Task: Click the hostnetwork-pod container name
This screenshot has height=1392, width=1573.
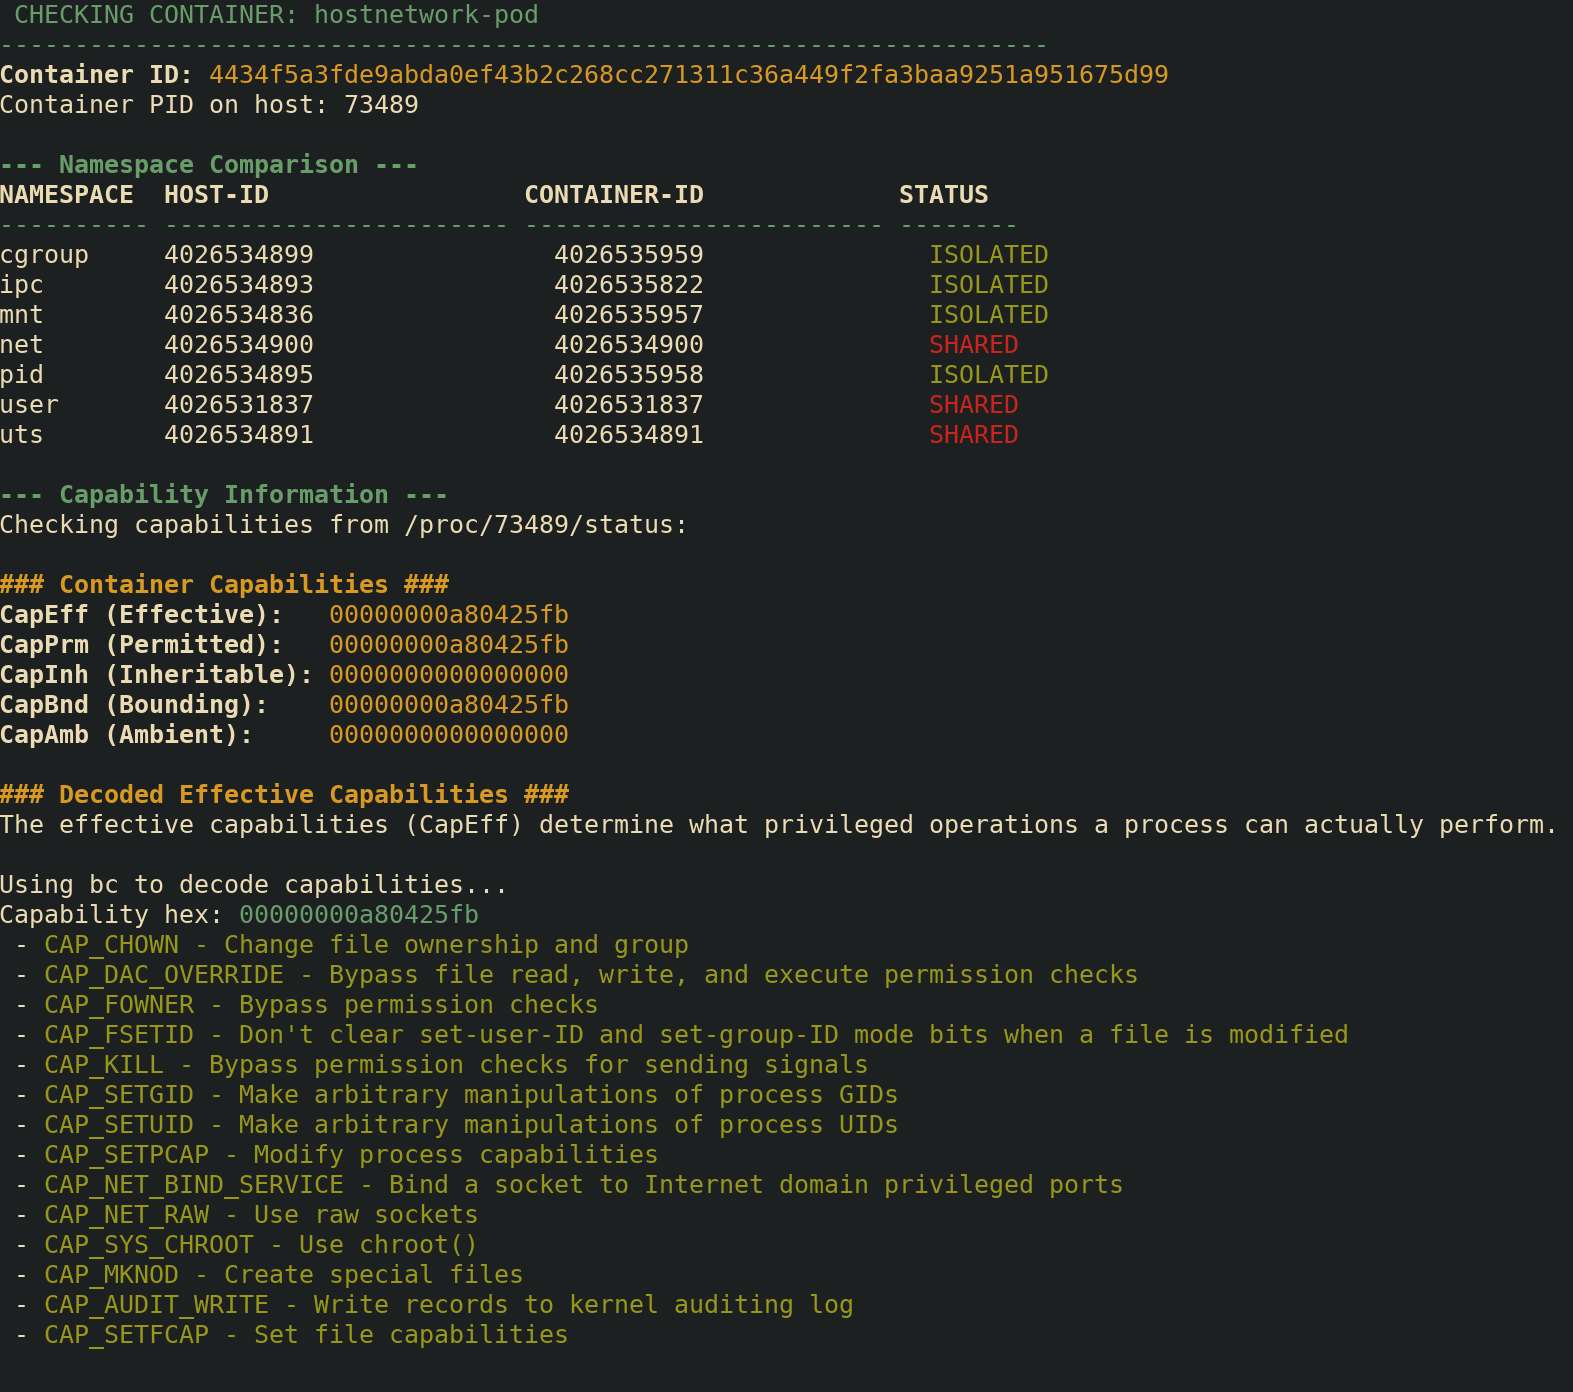Action: tap(426, 15)
